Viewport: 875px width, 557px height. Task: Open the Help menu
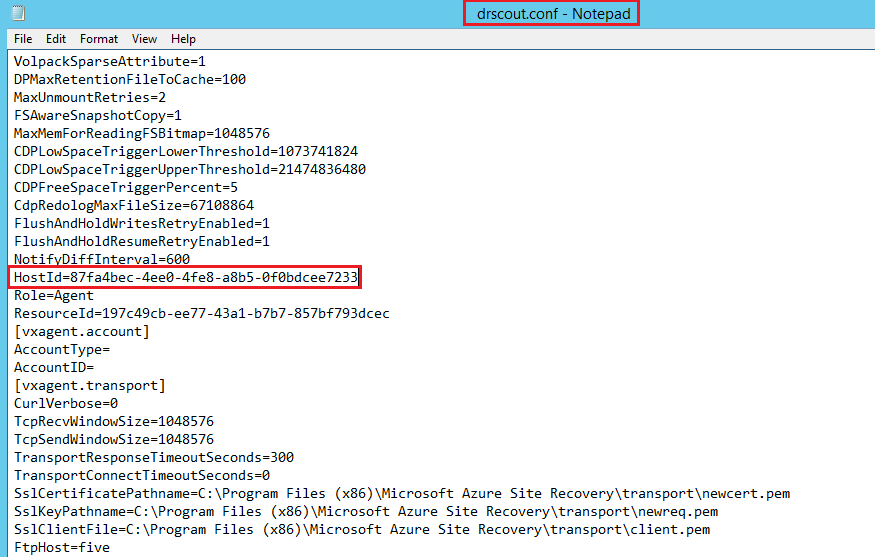pos(183,39)
